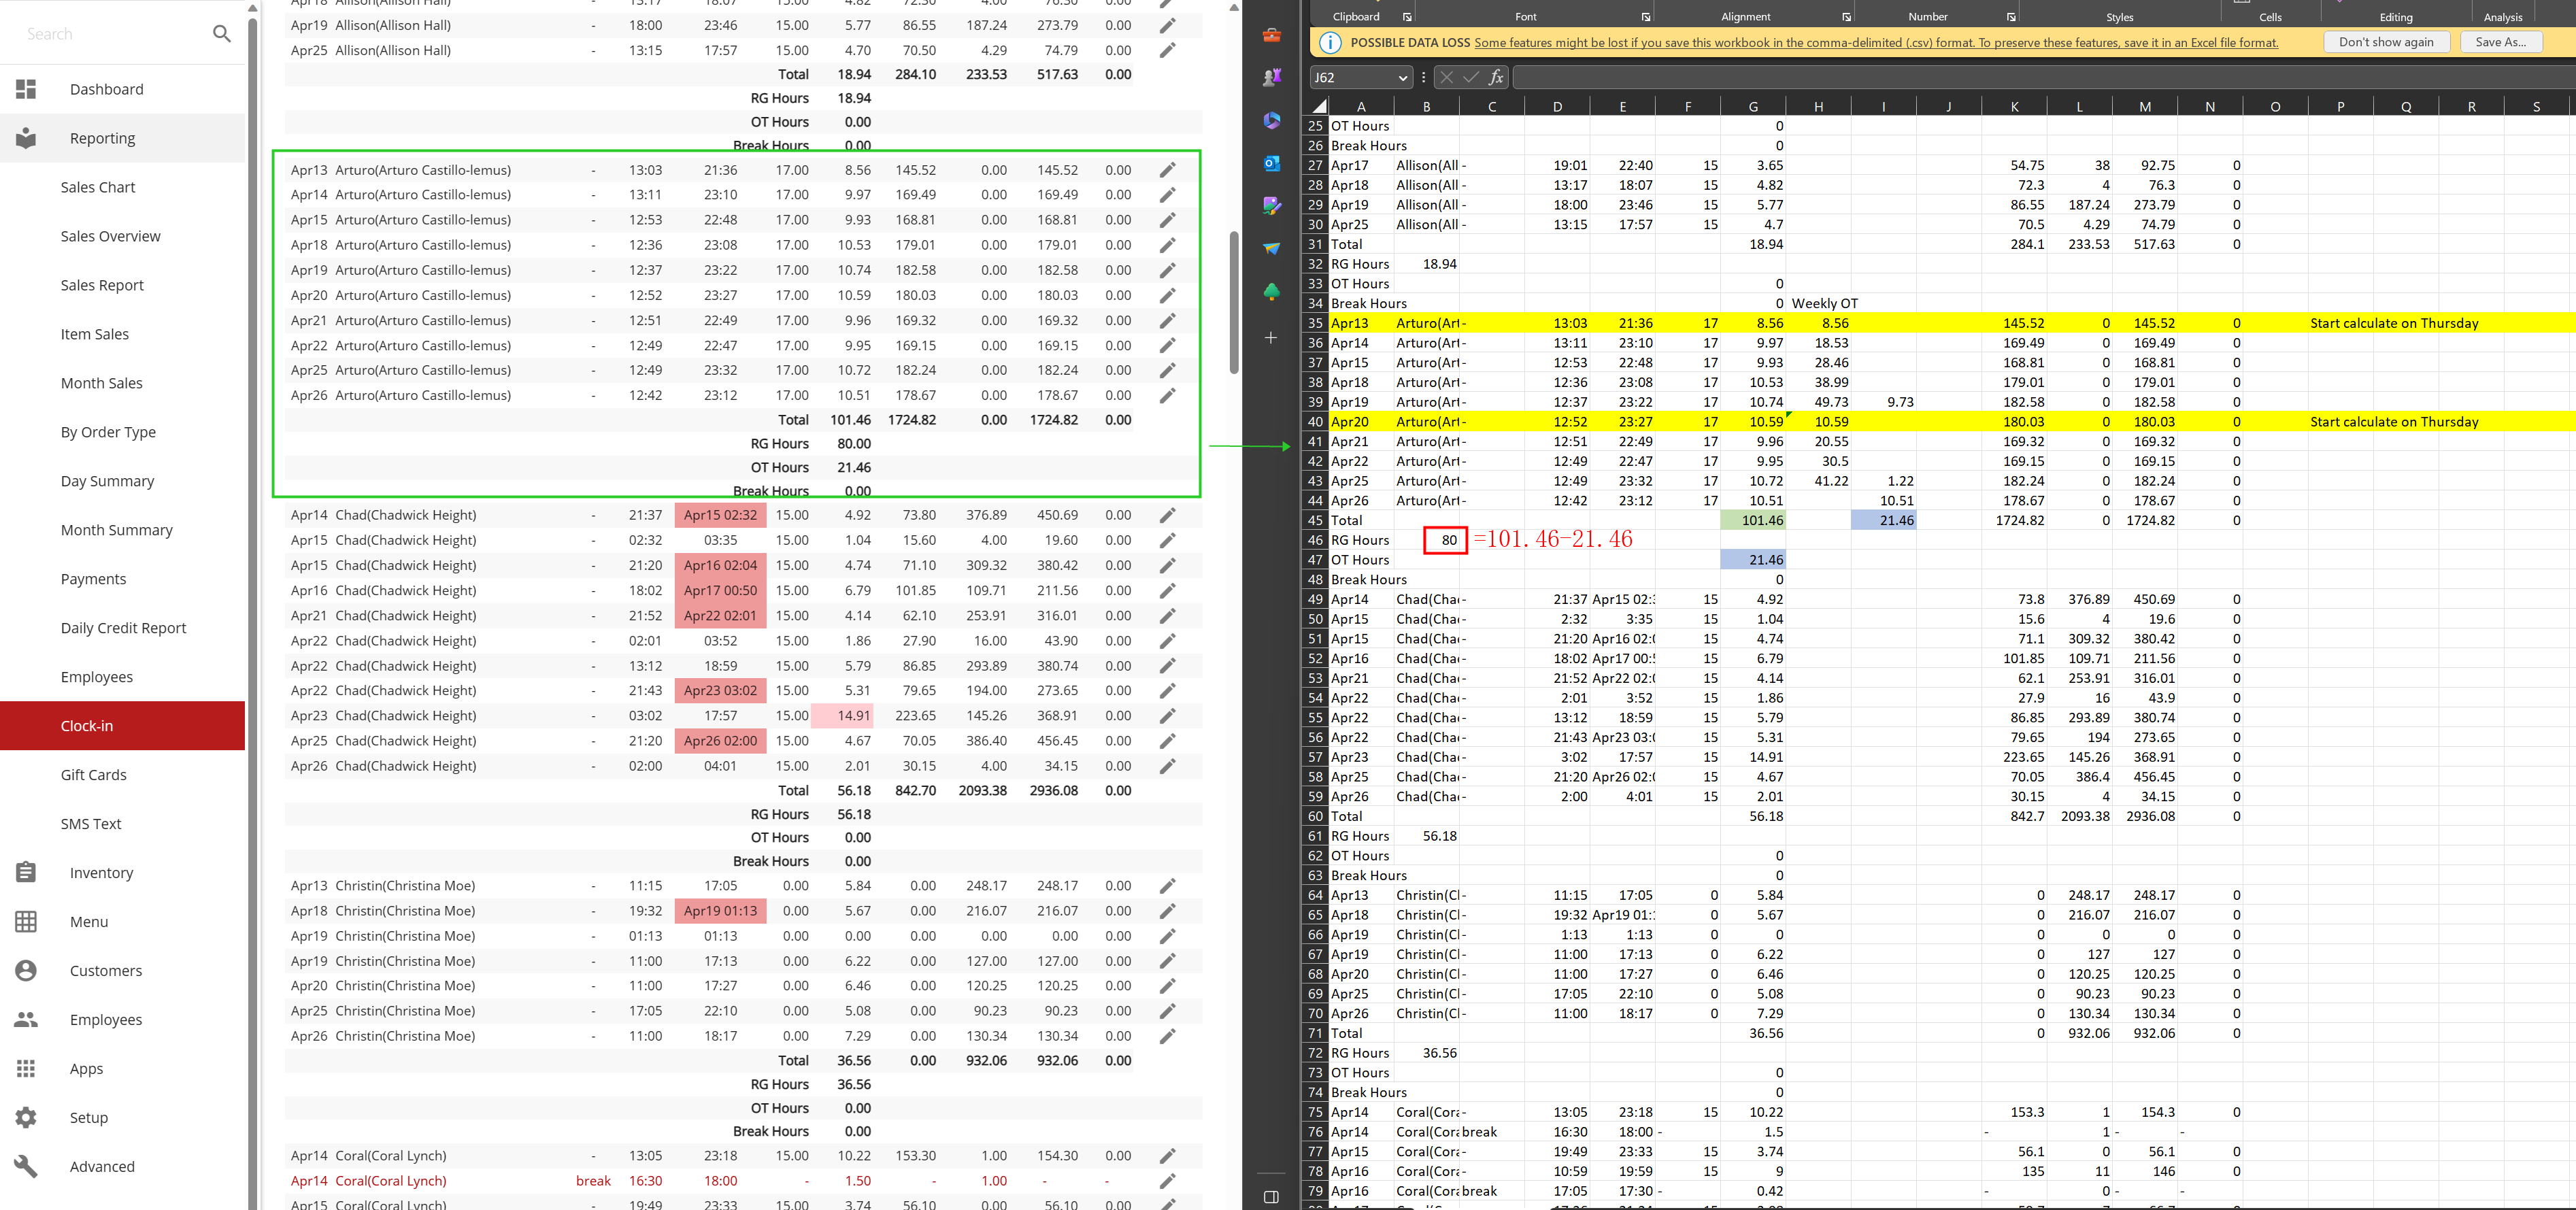Edit Coral's Apr14 break entry pencil
This screenshot has height=1210, width=2576.
tap(1167, 1181)
